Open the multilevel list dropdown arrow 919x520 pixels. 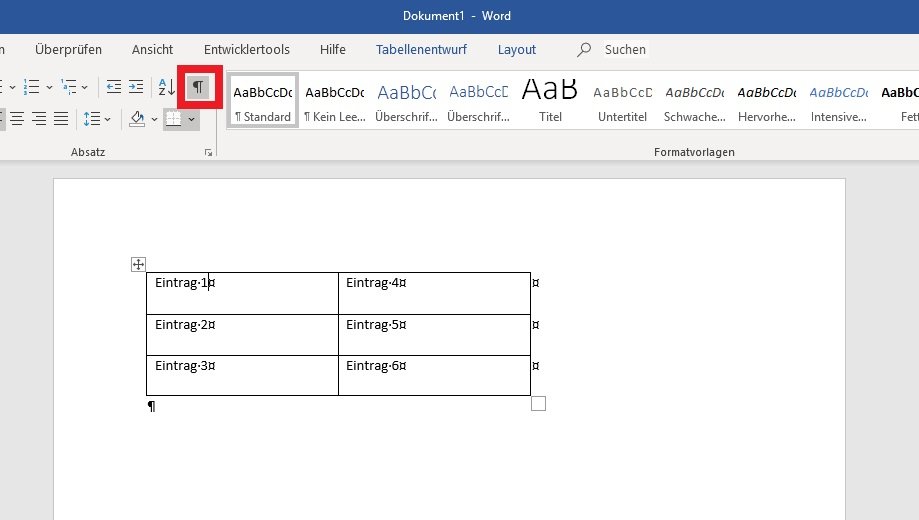tap(85, 87)
